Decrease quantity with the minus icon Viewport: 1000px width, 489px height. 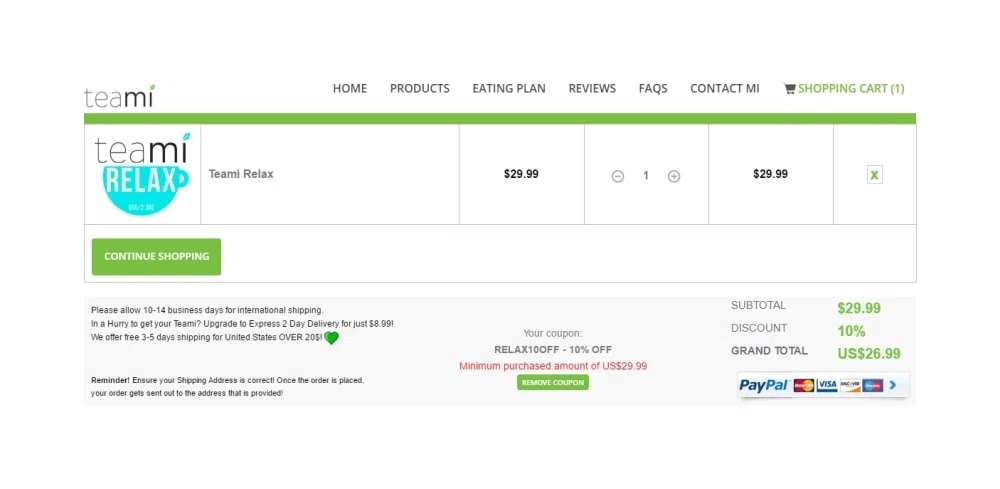click(617, 177)
